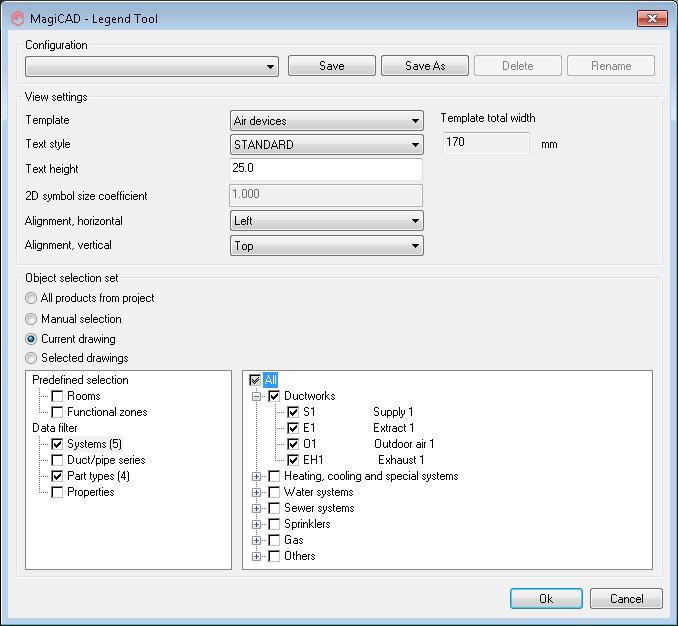Select Manual selection radio button

pyautogui.click(x=31, y=319)
